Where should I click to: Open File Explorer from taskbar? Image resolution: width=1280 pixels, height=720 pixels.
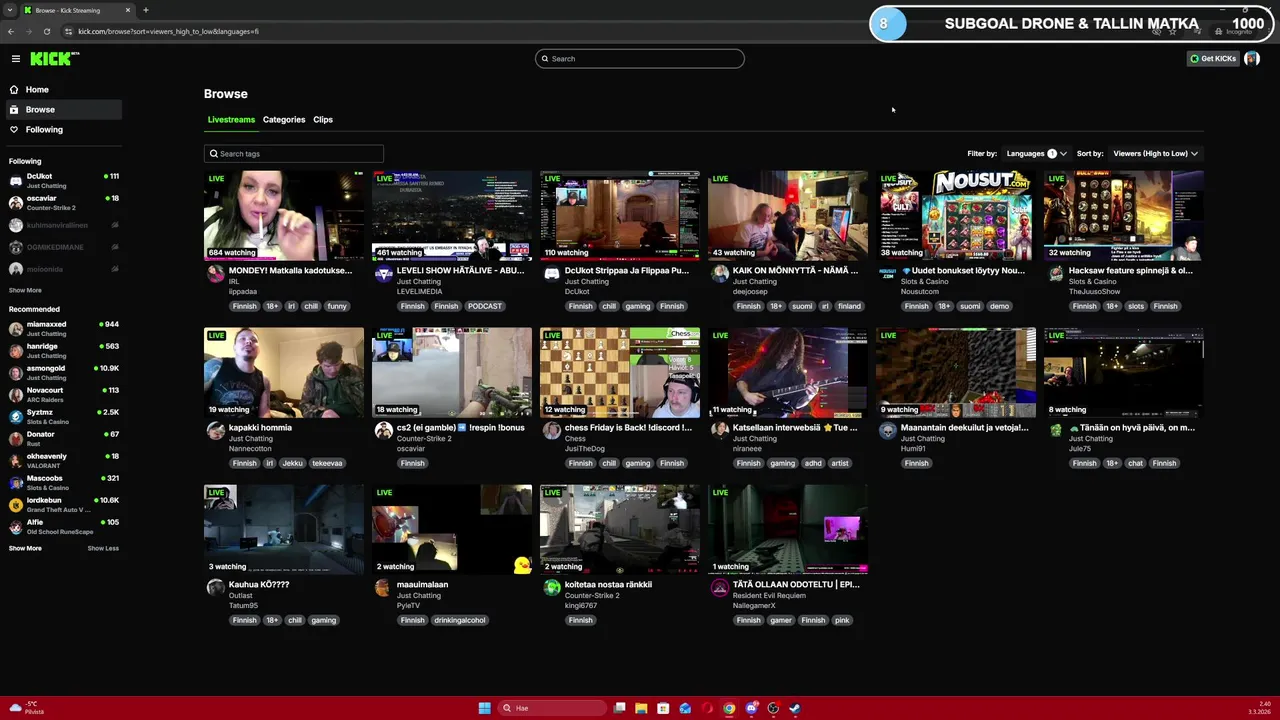click(641, 708)
